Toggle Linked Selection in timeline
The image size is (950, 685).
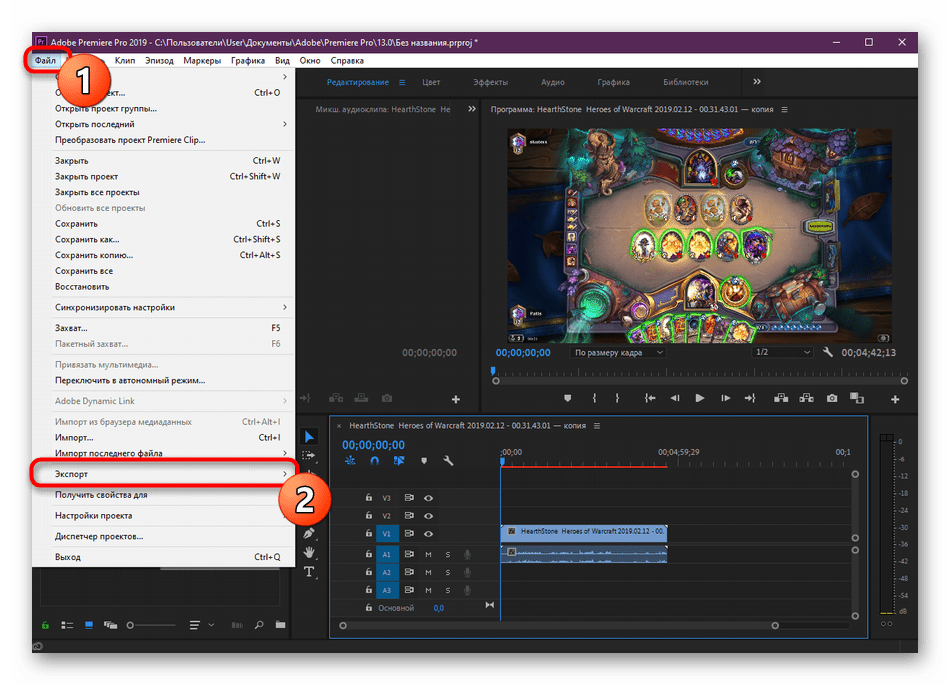[399, 461]
